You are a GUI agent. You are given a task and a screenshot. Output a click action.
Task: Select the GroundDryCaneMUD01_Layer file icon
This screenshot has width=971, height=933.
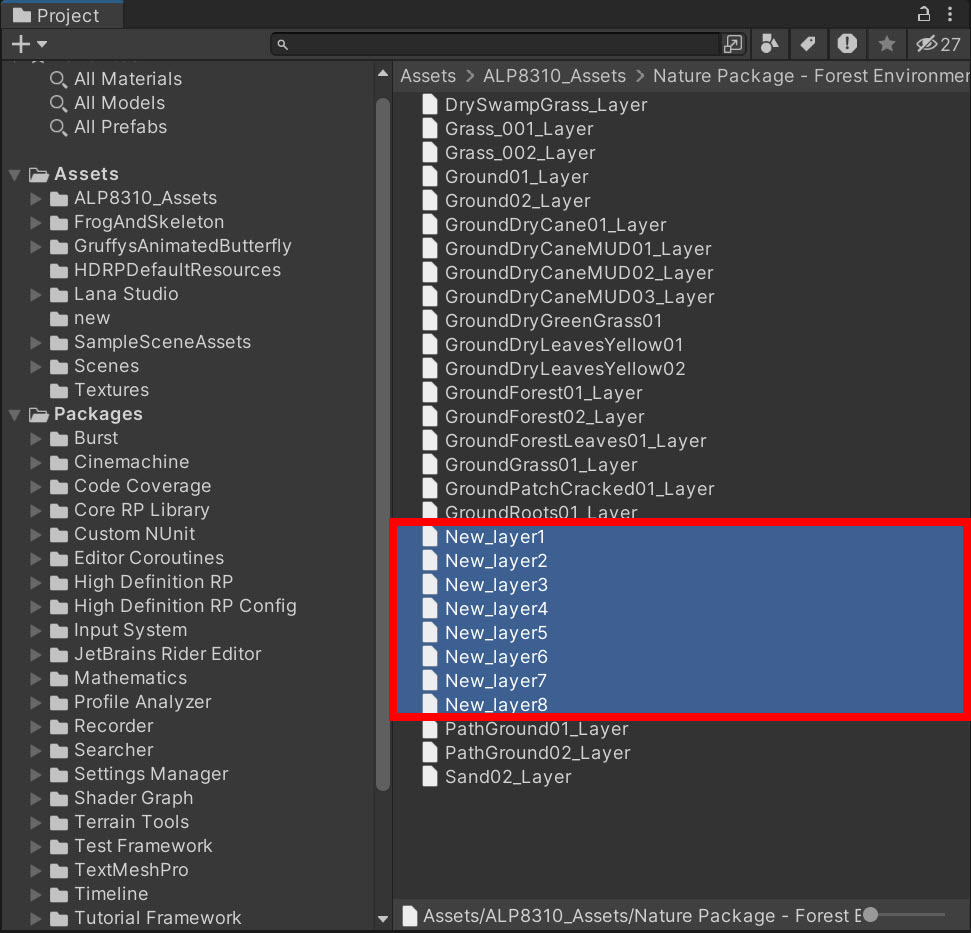[x=430, y=249]
